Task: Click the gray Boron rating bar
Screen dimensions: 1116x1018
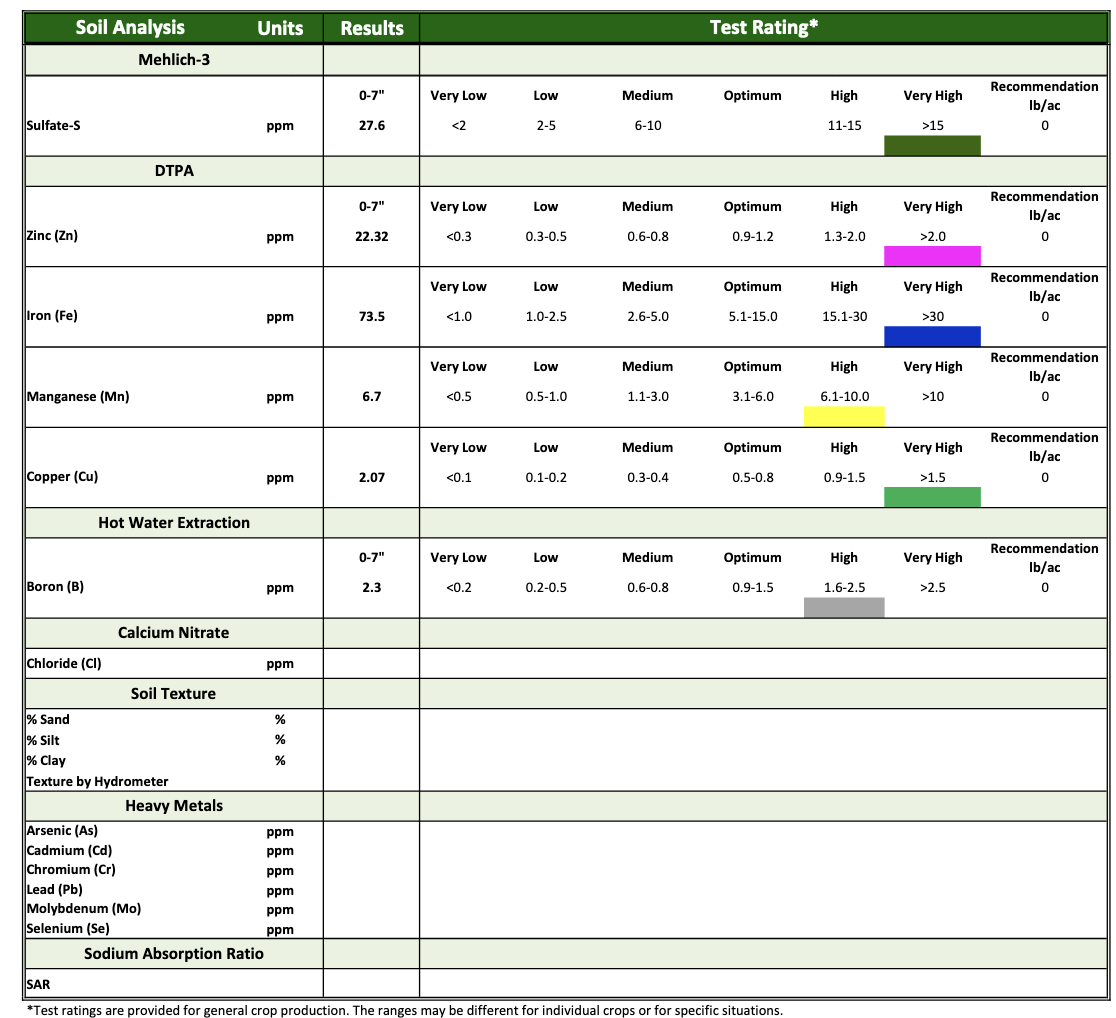Action: pos(844,607)
